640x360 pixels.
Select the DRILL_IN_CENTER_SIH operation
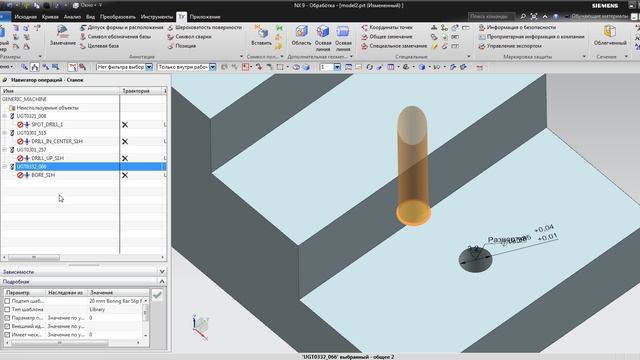[x=57, y=141]
